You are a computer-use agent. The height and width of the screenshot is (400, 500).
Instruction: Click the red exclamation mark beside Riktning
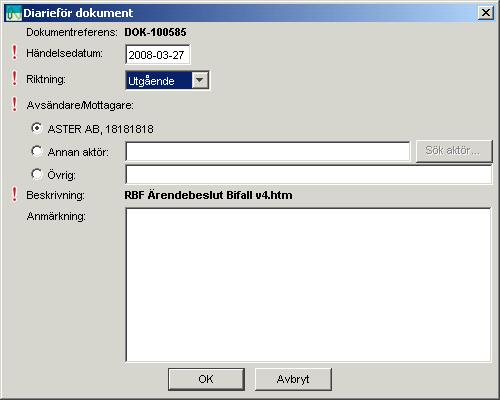tap(14, 78)
